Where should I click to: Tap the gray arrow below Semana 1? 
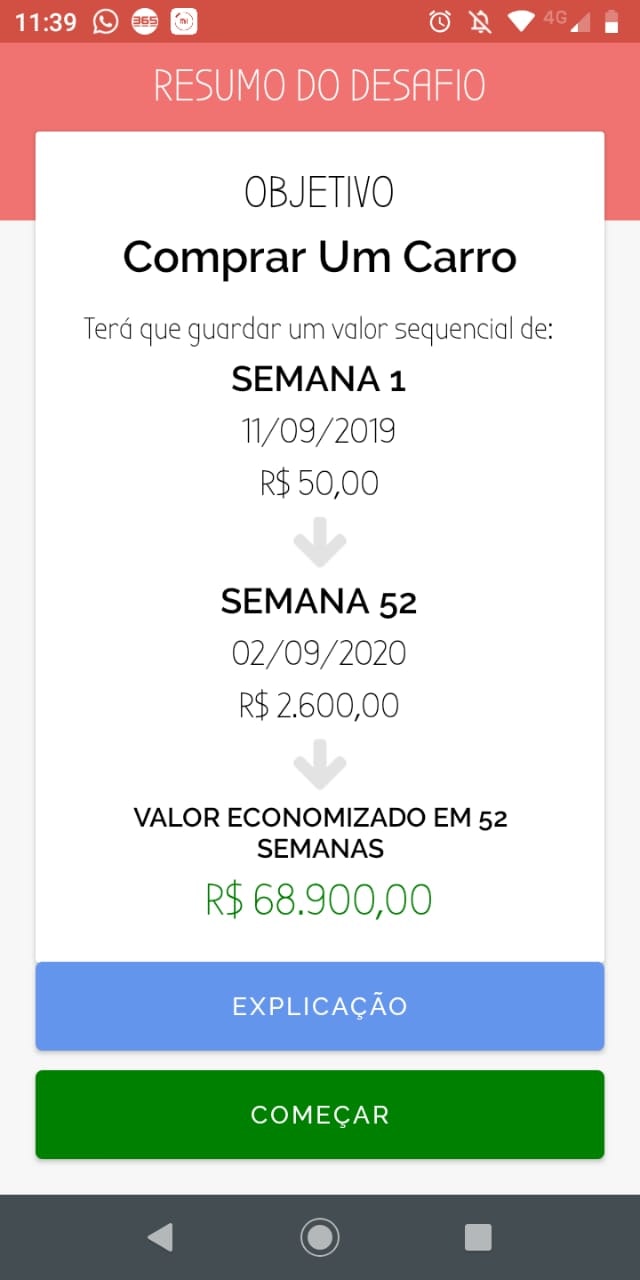click(318, 540)
